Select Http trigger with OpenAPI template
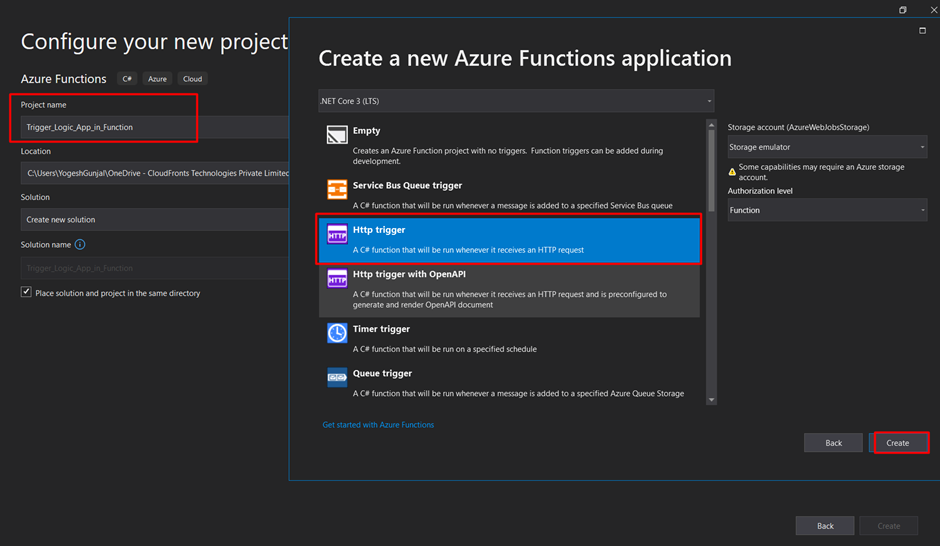The height and width of the screenshot is (546, 940). point(509,291)
